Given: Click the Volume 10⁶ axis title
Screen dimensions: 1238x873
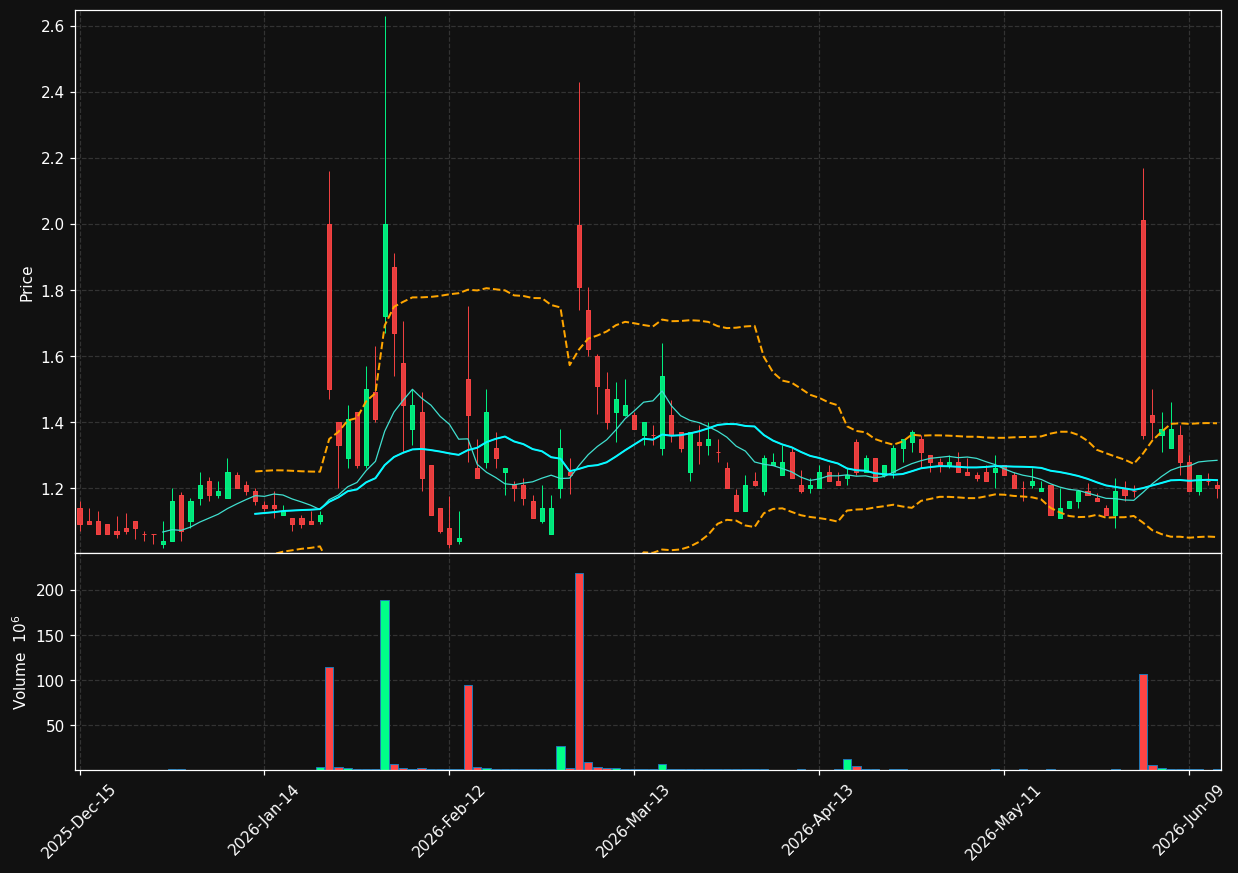Looking at the screenshot, I should [20, 662].
